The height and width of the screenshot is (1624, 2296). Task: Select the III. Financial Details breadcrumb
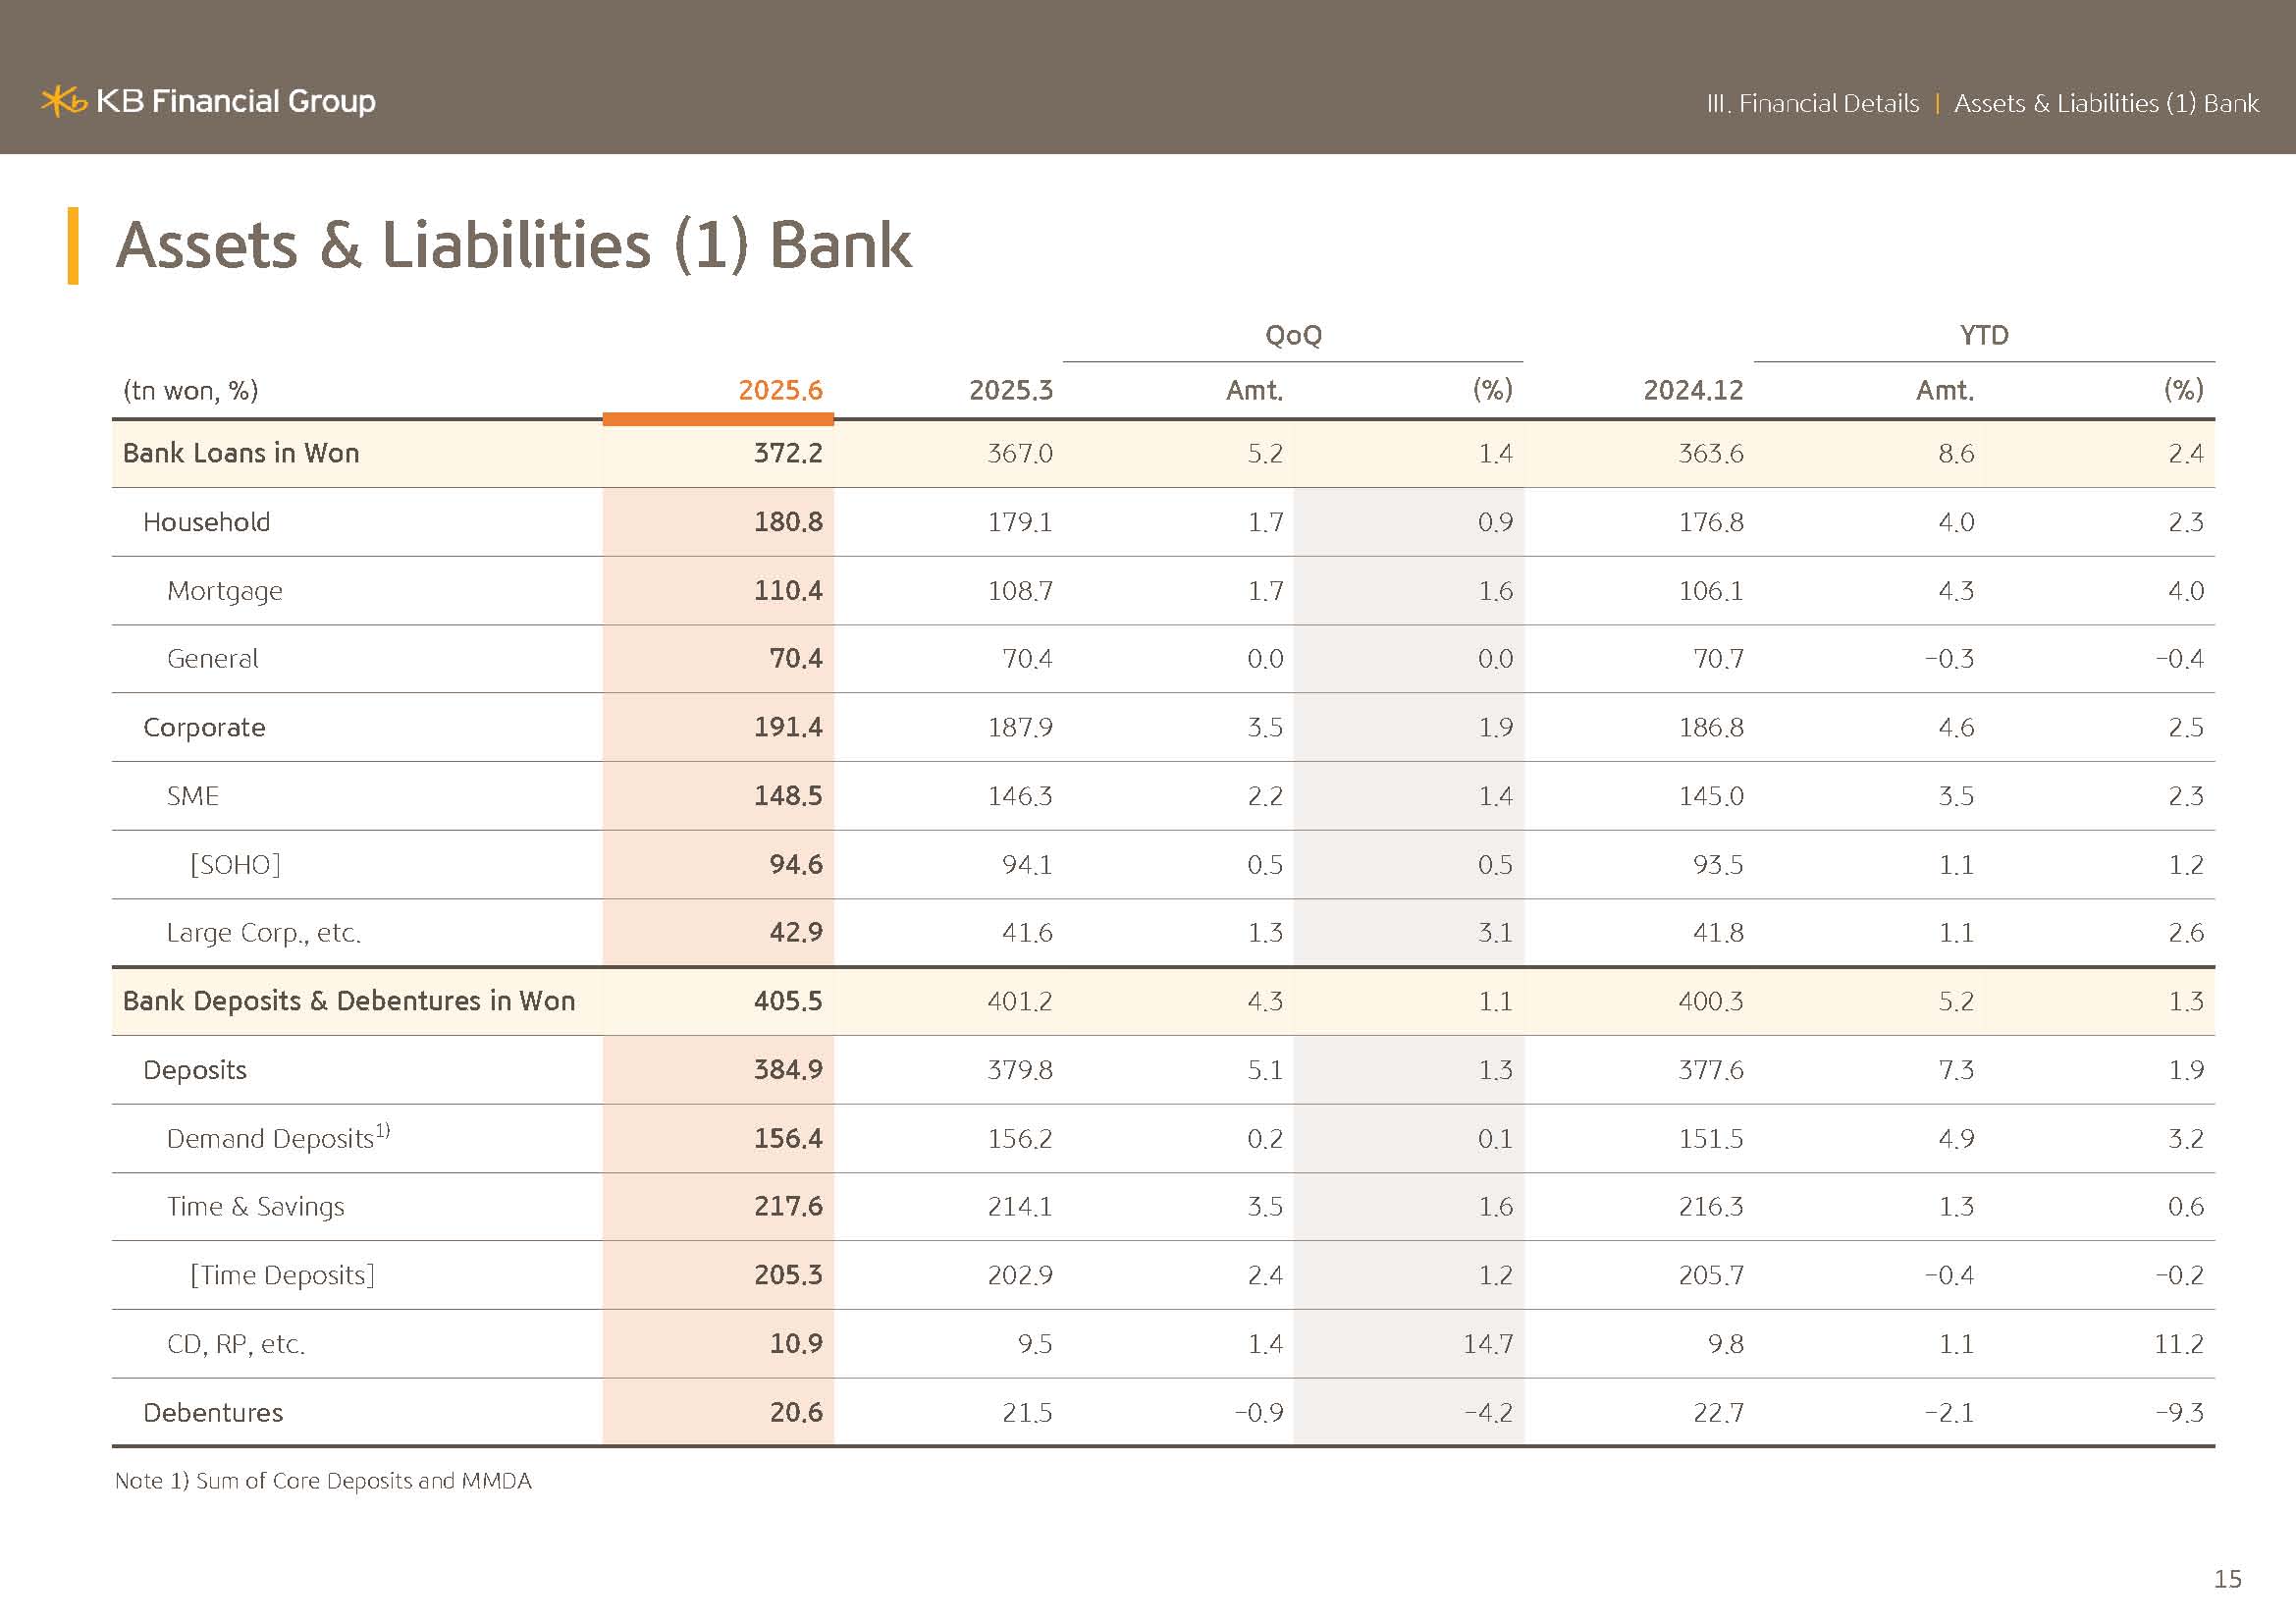point(1812,103)
